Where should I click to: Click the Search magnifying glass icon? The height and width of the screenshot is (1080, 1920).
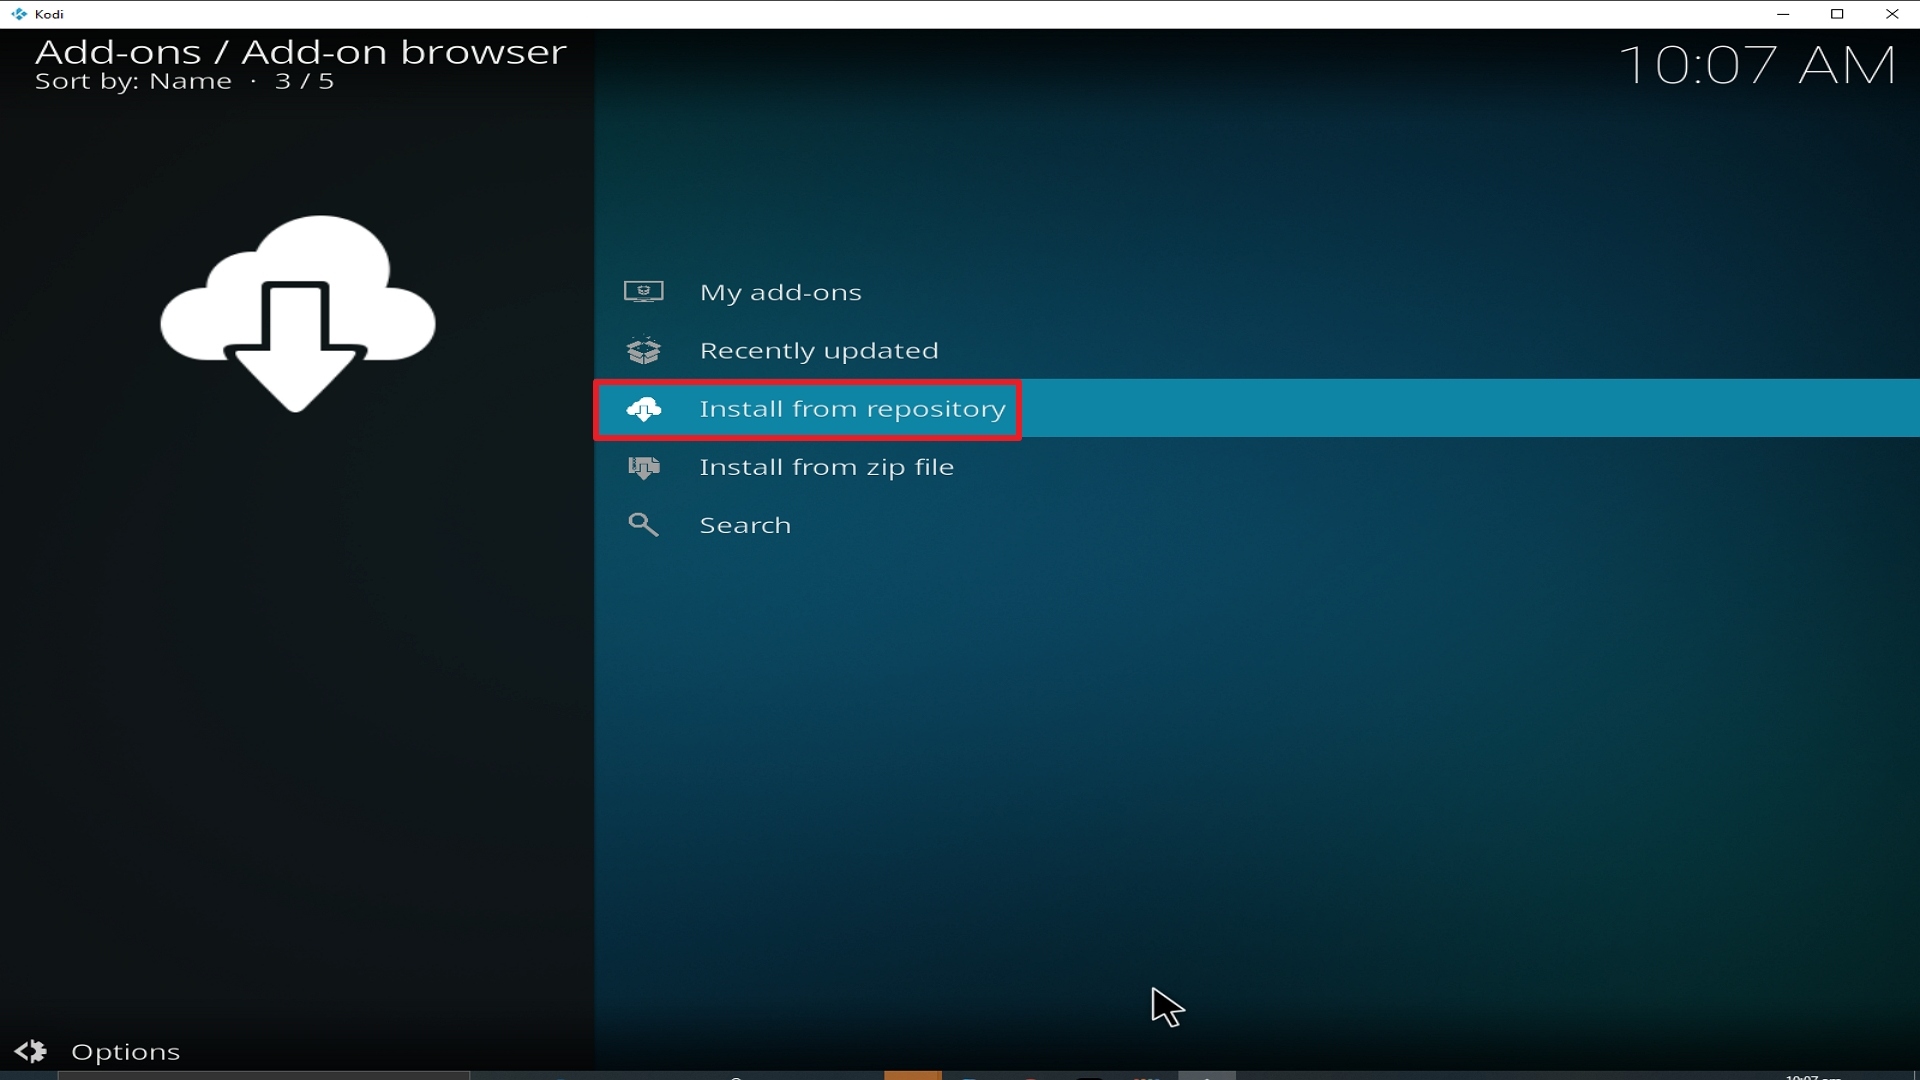643,525
